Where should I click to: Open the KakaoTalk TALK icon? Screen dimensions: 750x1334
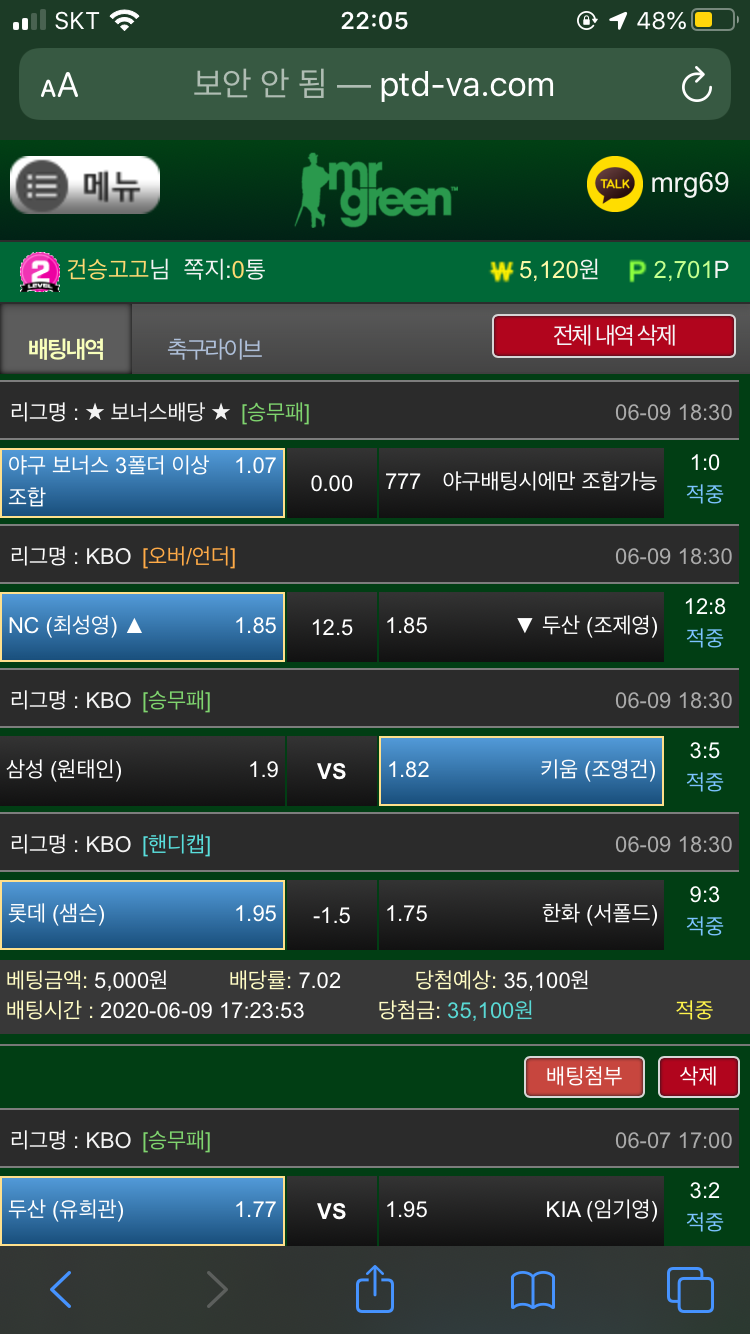tap(614, 183)
